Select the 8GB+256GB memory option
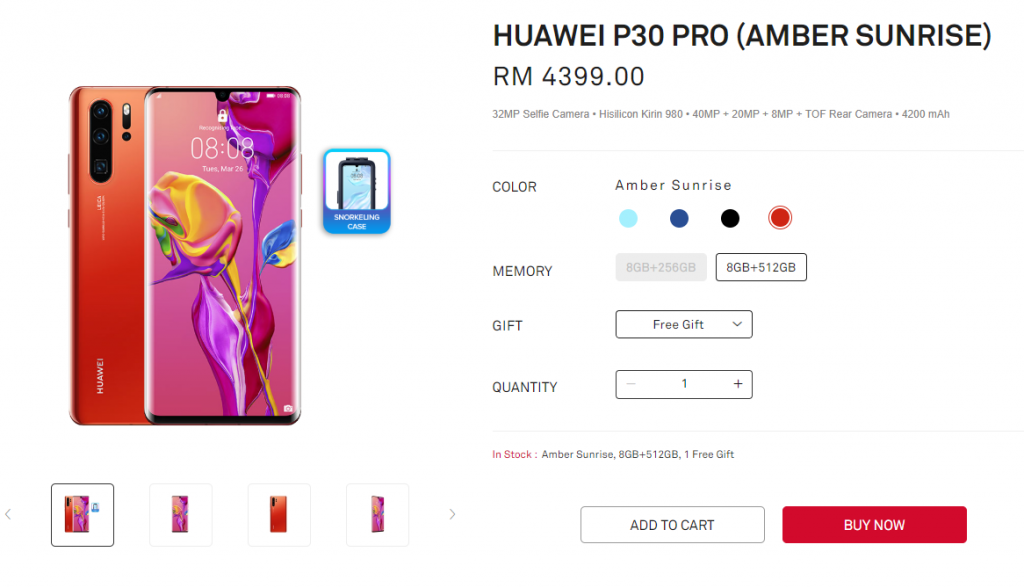Screen dimensions: 1024x588 661,267
